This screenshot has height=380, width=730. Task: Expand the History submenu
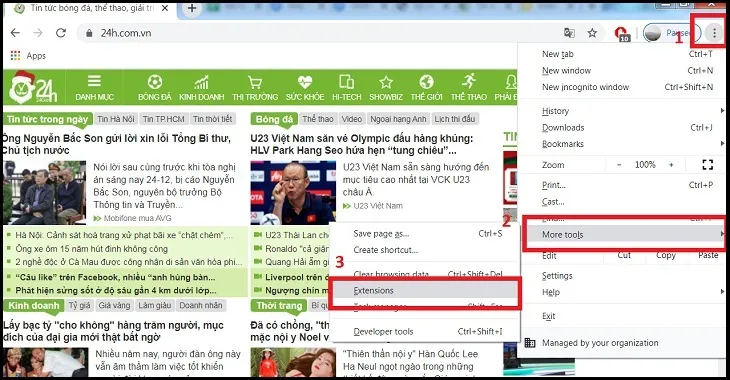(622, 111)
